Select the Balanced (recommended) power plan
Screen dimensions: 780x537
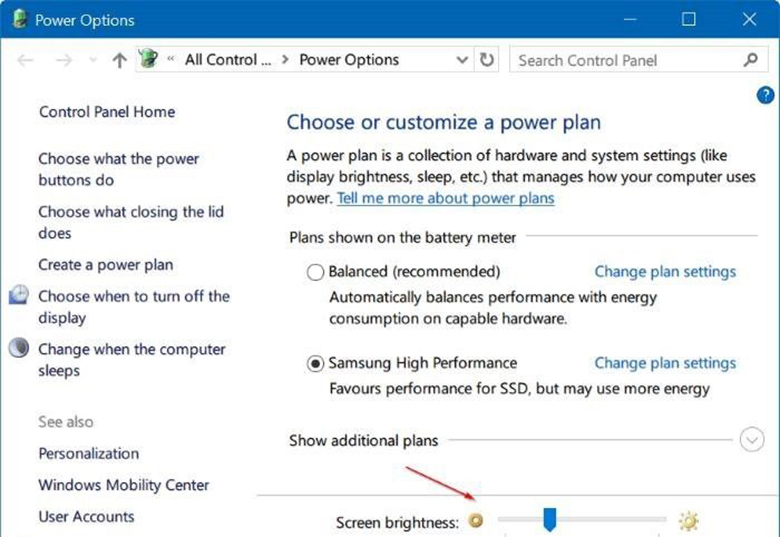316,272
